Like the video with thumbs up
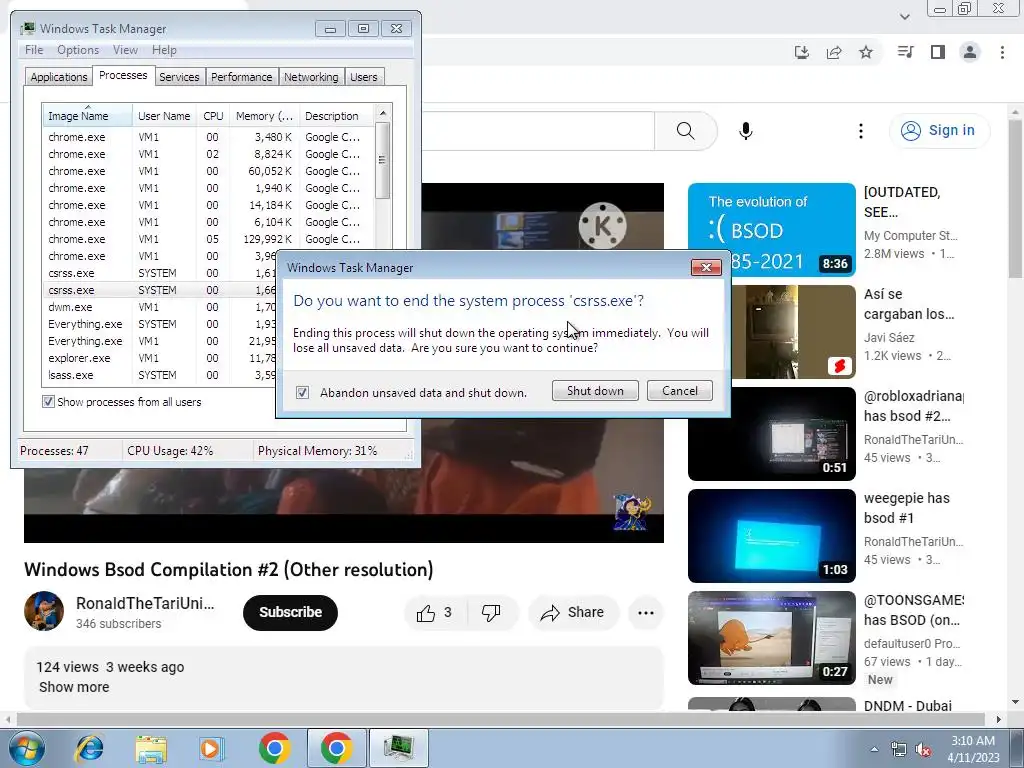The width and height of the screenshot is (1024, 768). 435,613
